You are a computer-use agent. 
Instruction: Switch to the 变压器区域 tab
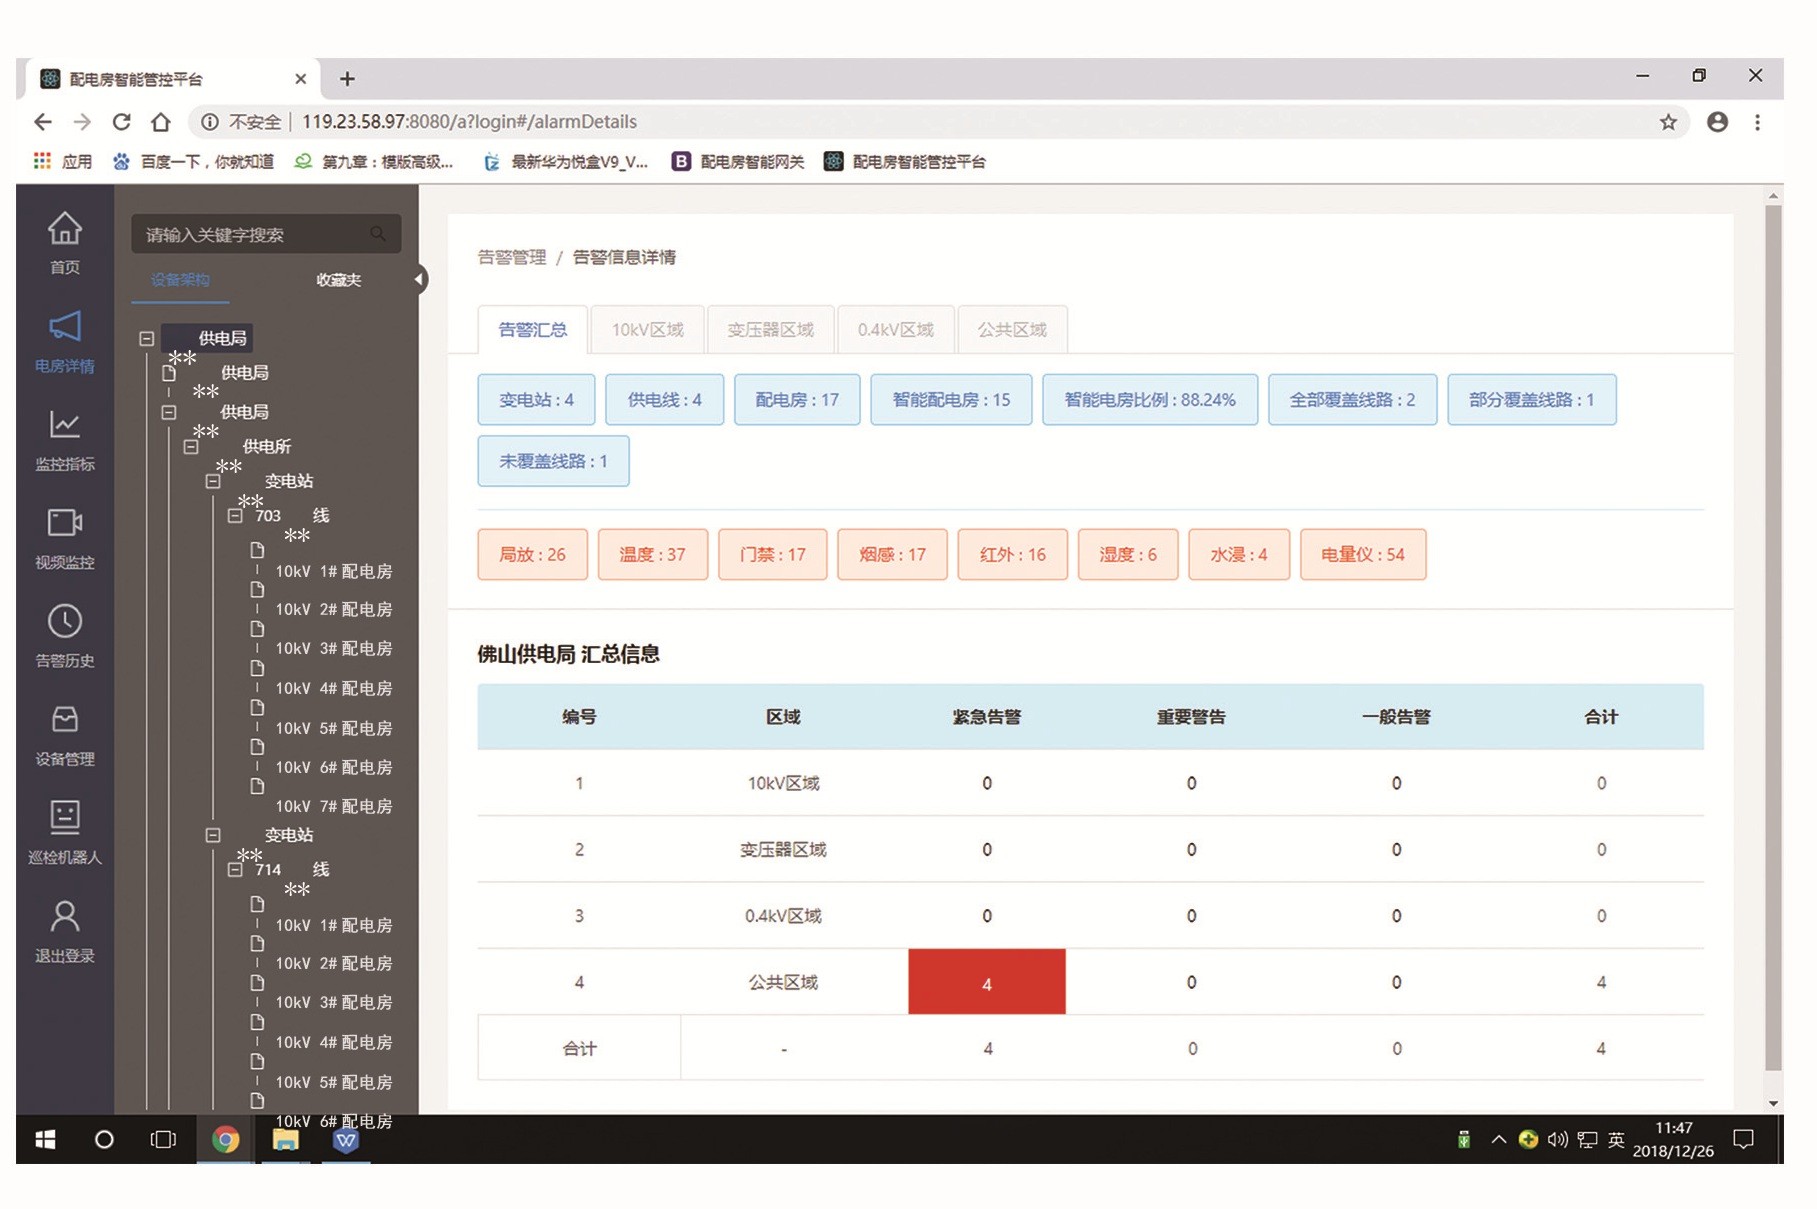770,330
